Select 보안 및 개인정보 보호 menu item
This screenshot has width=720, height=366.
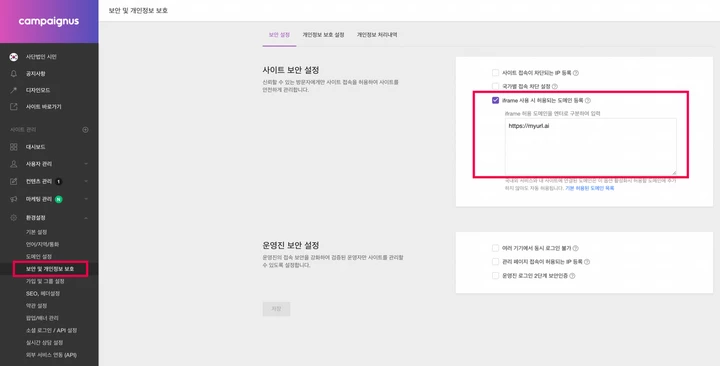50,269
